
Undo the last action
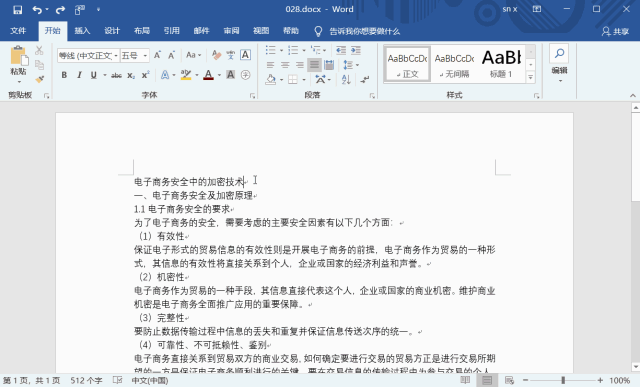(x=37, y=9)
